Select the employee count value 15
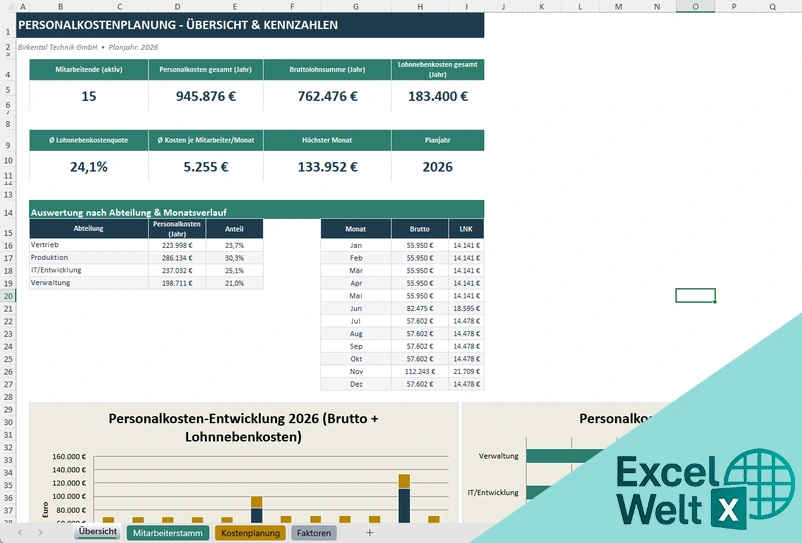 [x=88, y=96]
